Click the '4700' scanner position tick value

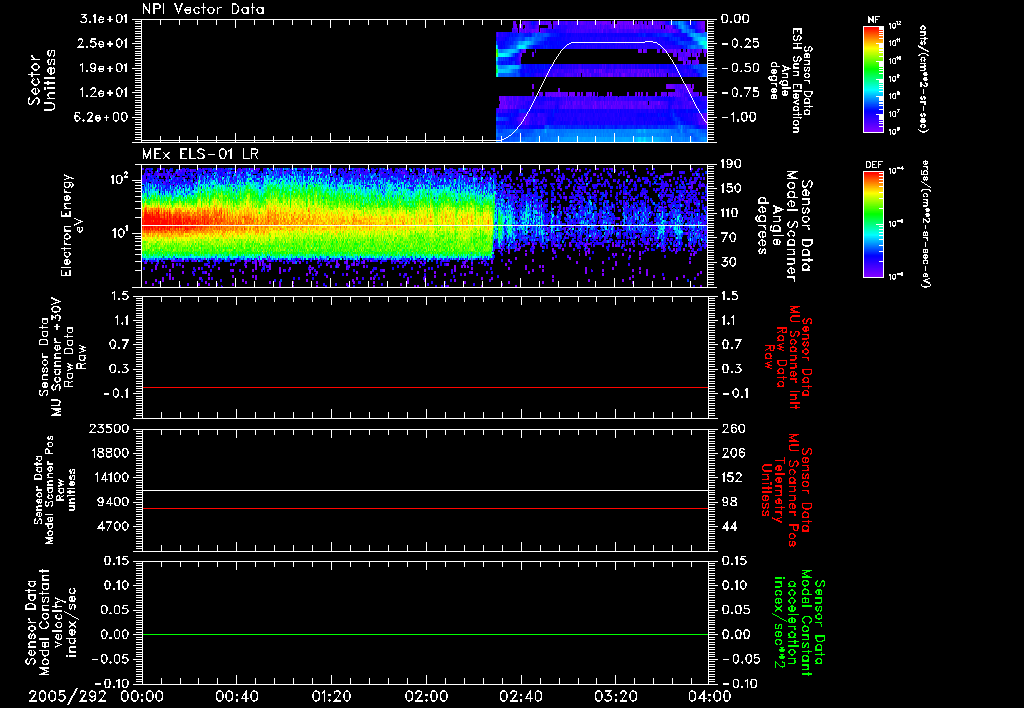point(112,526)
